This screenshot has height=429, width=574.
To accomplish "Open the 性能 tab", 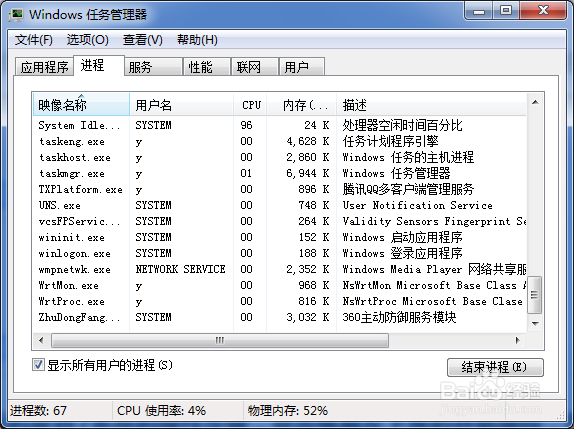I will point(207,67).
